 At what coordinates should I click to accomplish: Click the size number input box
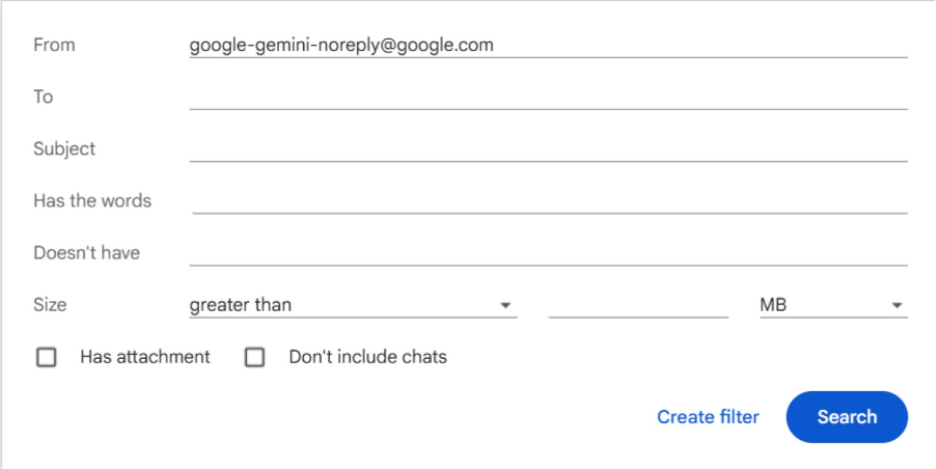(638, 305)
